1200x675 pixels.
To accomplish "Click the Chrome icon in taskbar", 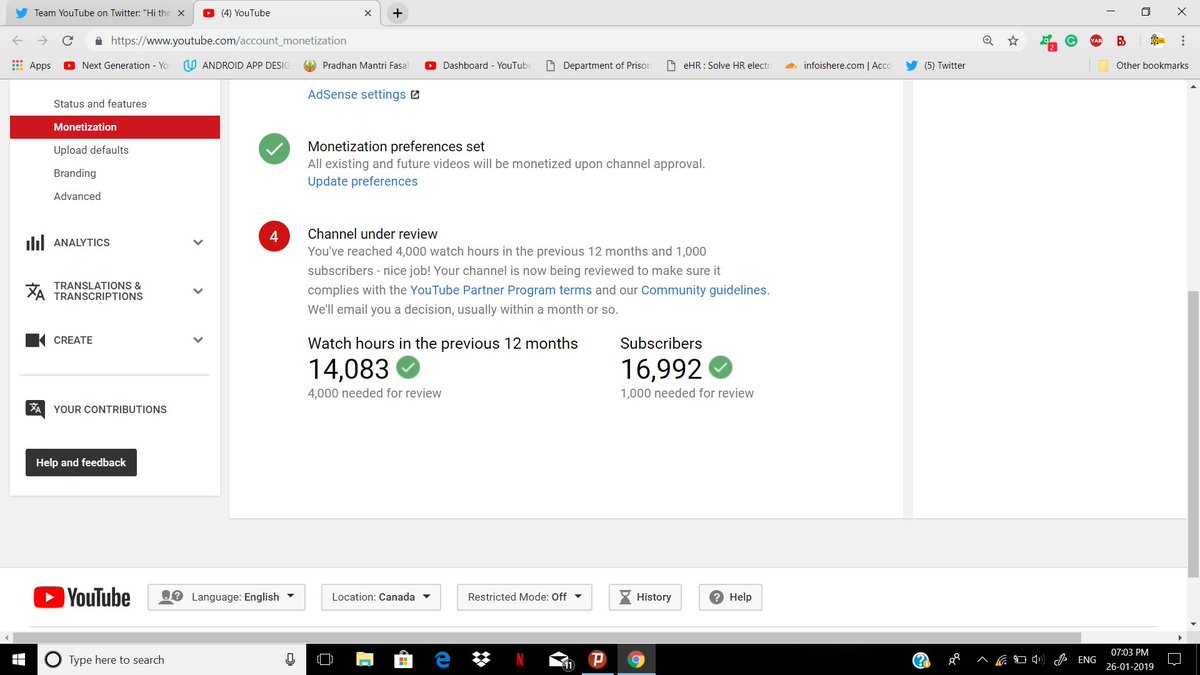I will (x=636, y=659).
